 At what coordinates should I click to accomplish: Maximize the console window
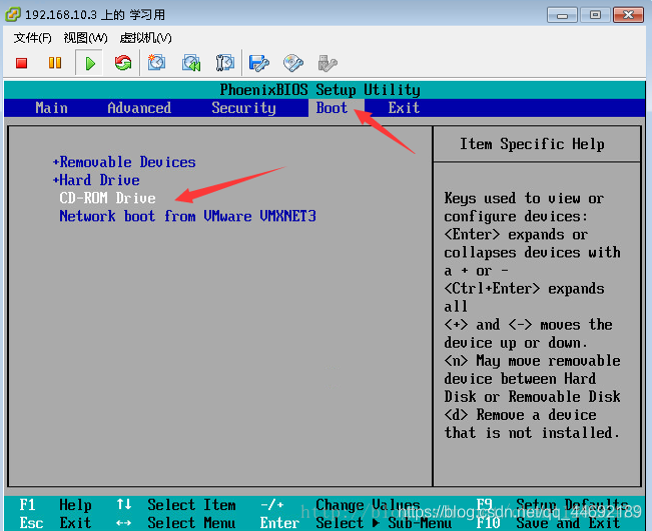595,15
